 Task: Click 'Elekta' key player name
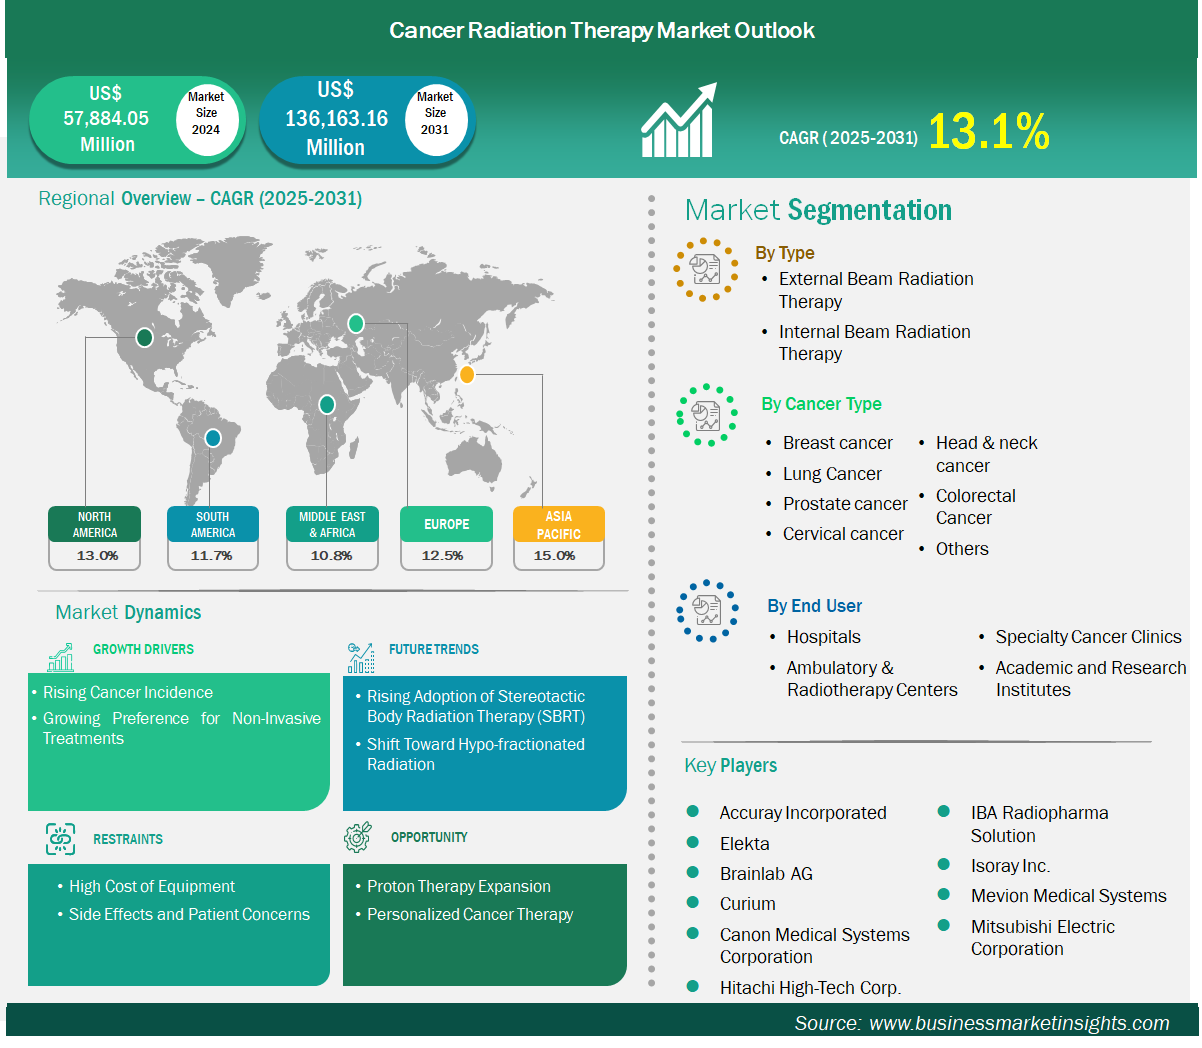(745, 844)
